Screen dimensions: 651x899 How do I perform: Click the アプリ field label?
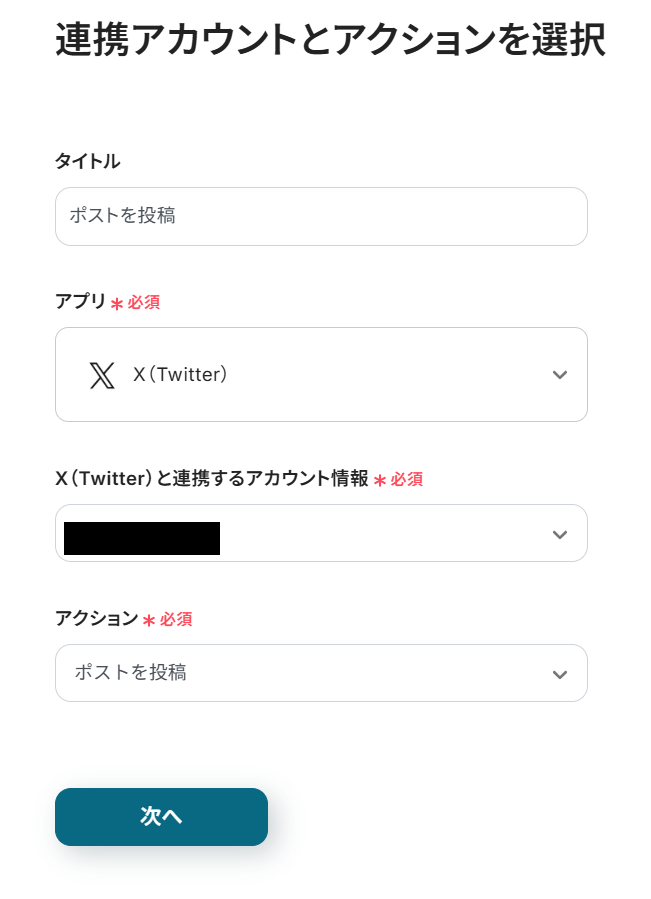pos(80,301)
